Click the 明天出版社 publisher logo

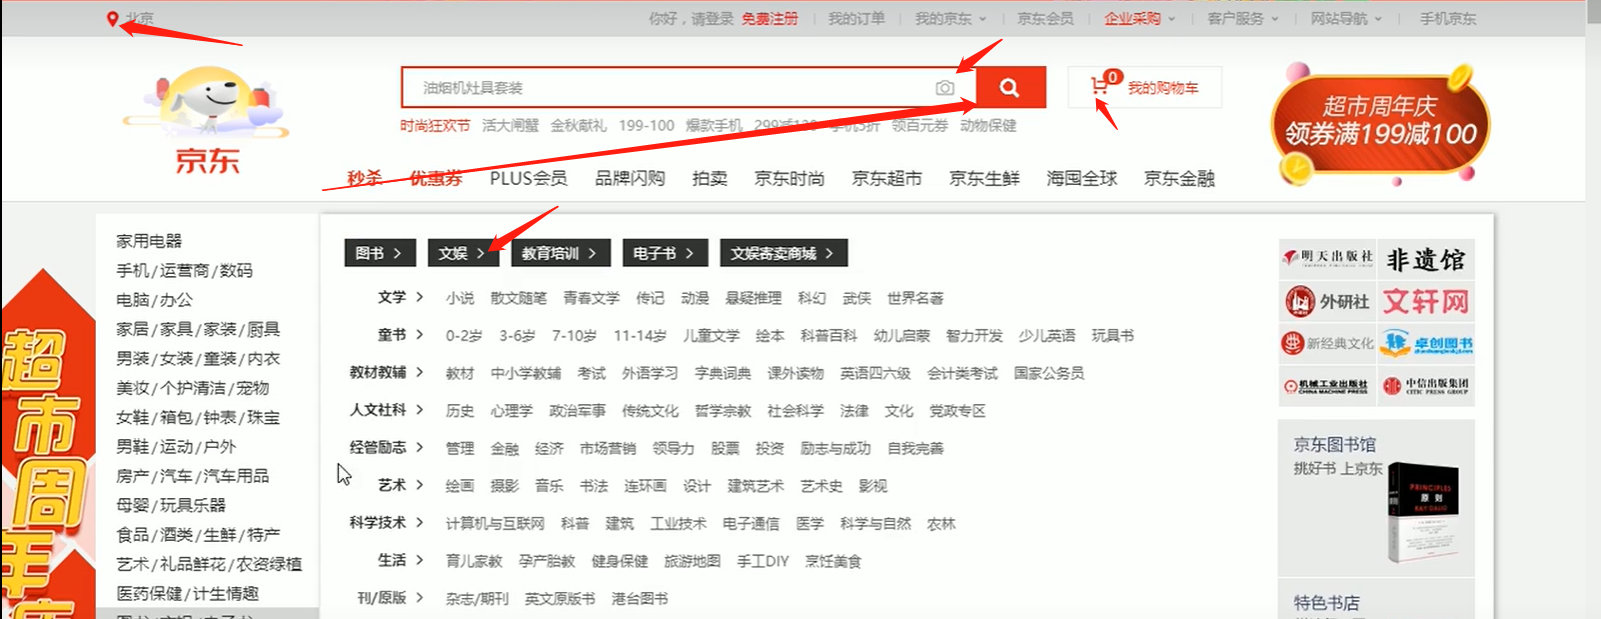coord(1327,258)
